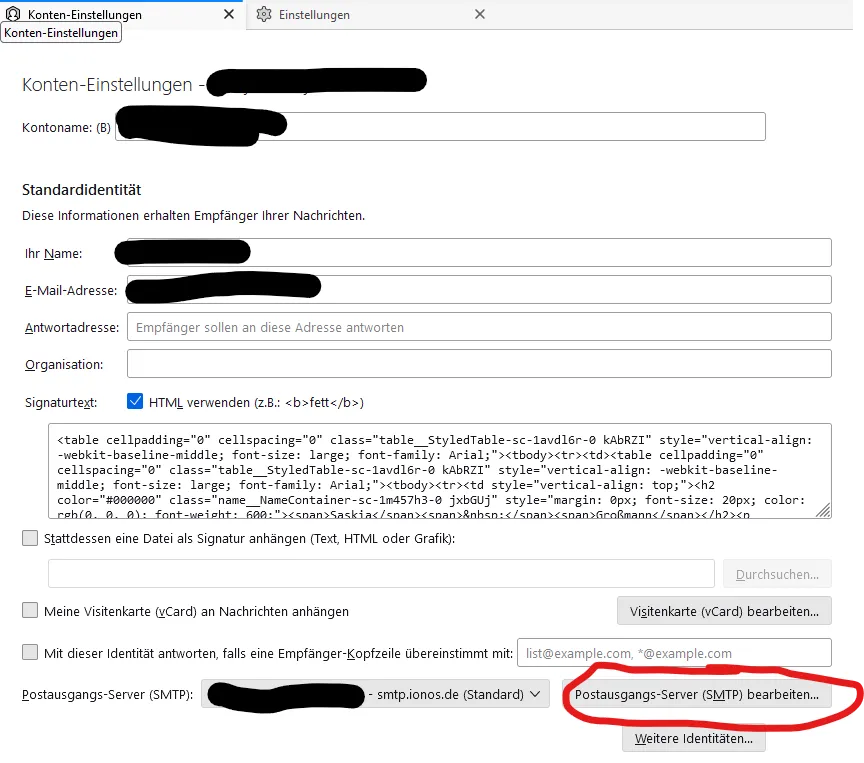Click the Durchsuchen button
Viewport: 864px width, 763px height.
[777, 574]
